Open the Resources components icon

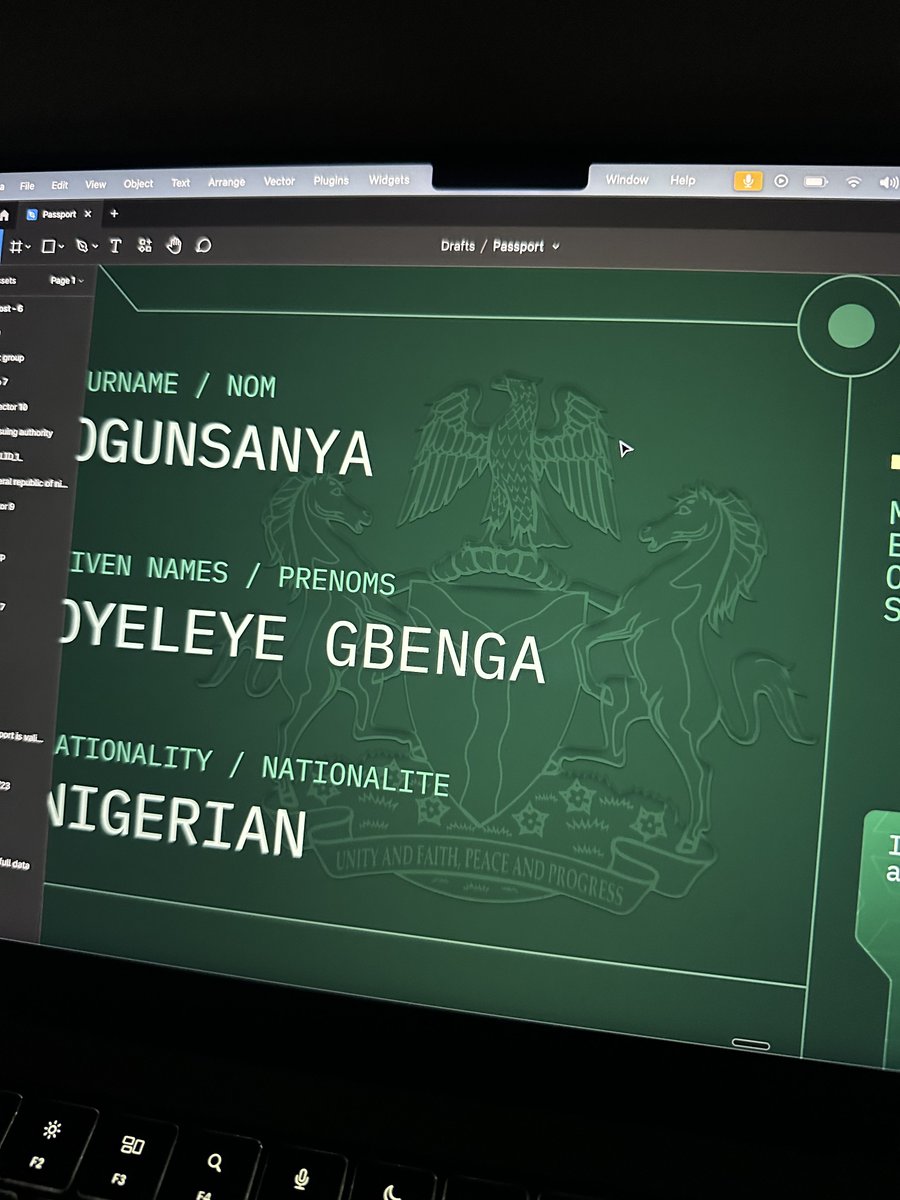144,246
